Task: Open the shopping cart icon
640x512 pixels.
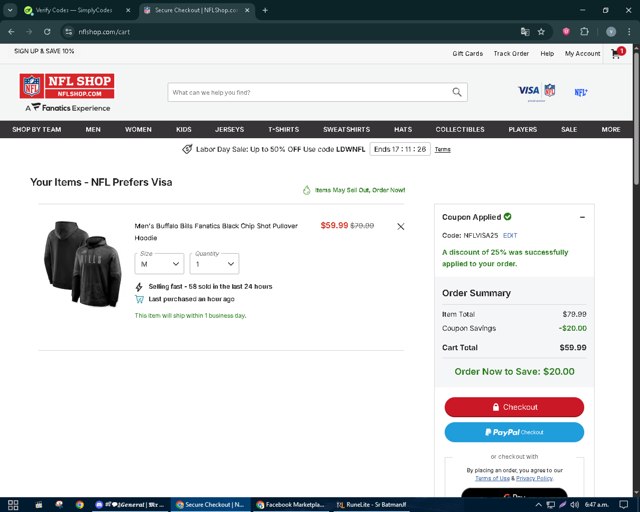Action: (x=616, y=53)
